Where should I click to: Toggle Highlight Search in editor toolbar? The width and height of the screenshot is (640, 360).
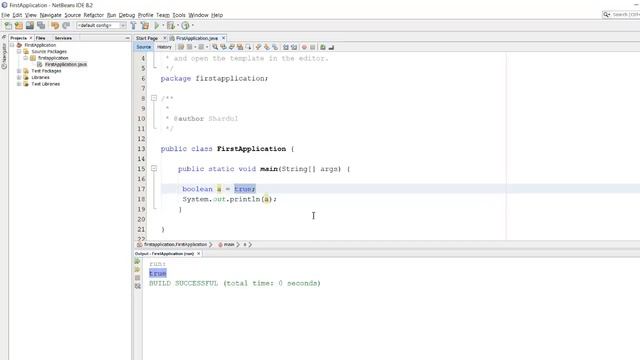tap(240, 47)
